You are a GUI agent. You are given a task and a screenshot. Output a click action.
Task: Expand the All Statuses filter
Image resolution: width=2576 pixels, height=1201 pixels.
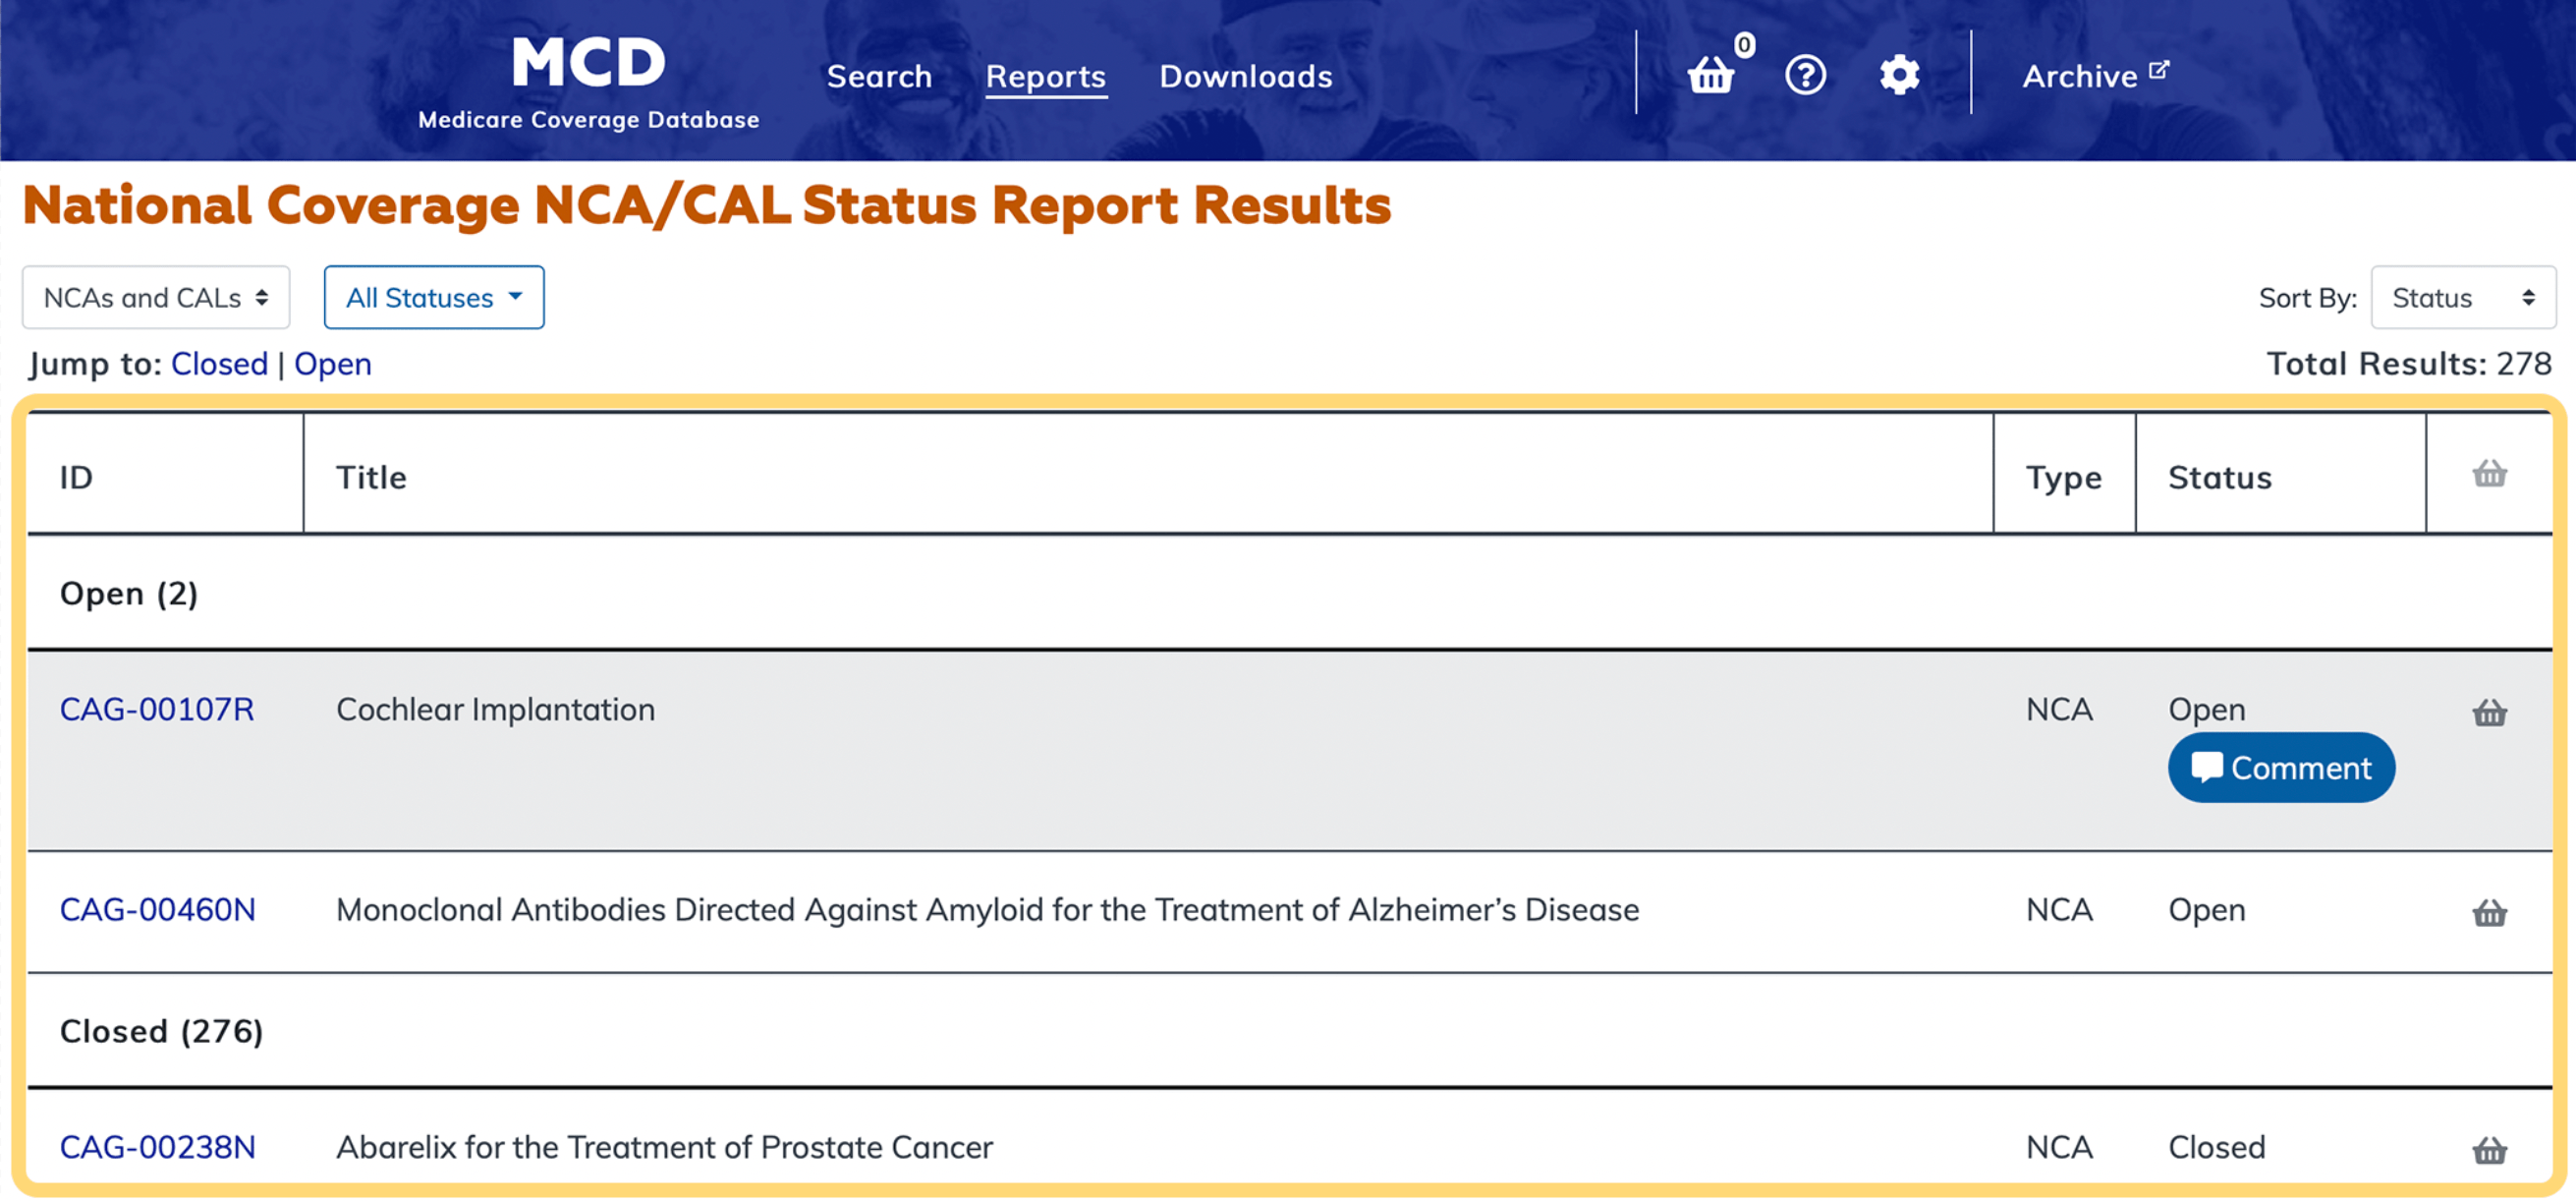click(x=433, y=297)
